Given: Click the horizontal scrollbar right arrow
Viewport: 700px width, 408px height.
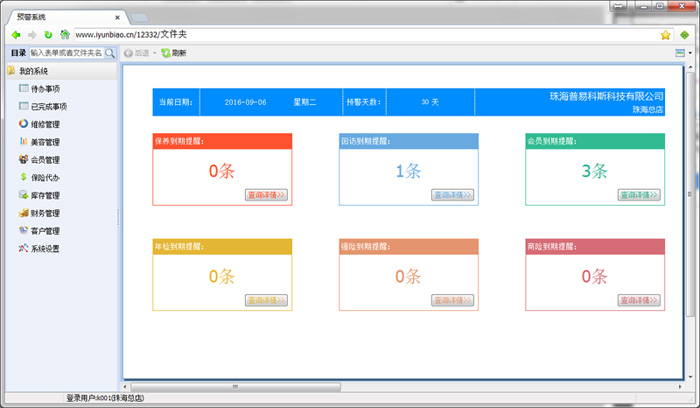Looking at the screenshot, I should (x=680, y=387).
